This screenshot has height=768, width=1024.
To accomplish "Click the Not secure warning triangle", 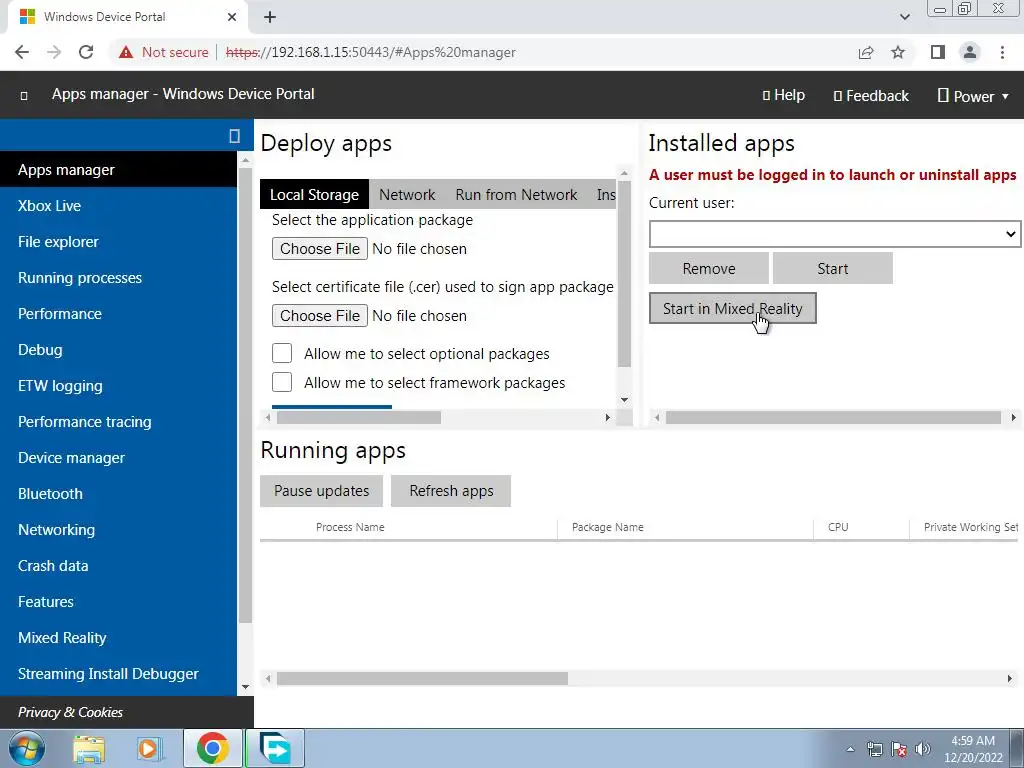I will click(126, 52).
